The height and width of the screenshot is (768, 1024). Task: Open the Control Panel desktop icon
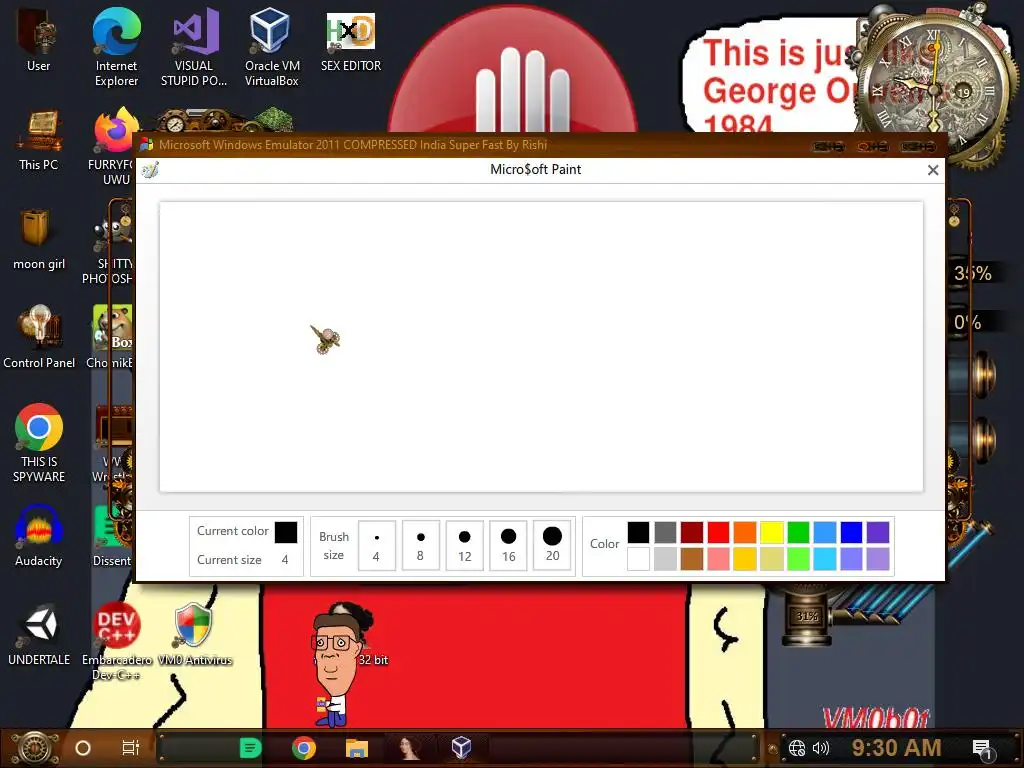39,336
